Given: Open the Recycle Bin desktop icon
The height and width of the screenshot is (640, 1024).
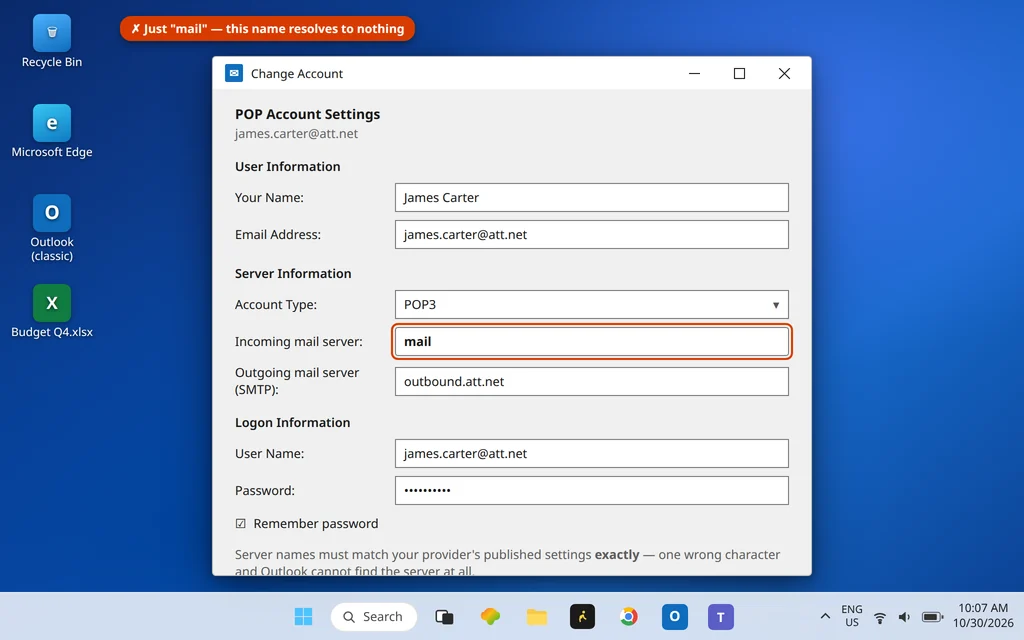Looking at the screenshot, I should coord(52,41).
